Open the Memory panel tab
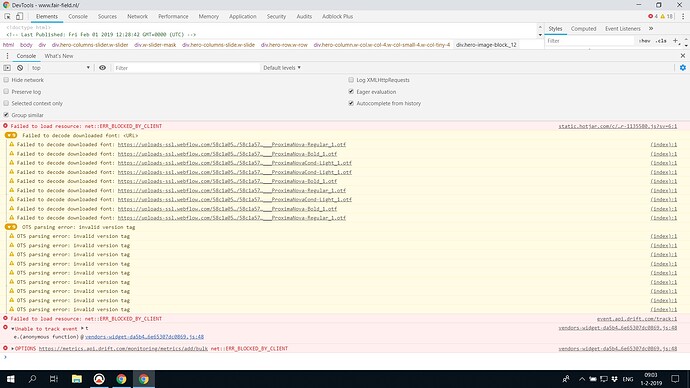This screenshot has height=388, width=690. point(209,16)
